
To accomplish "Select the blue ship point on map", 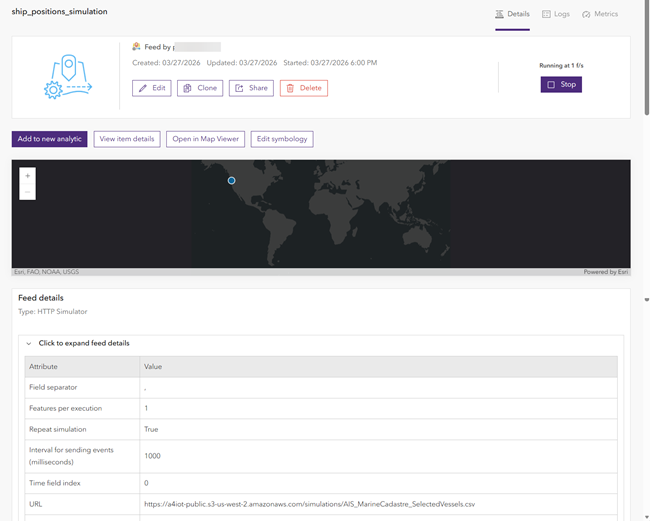I will tap(231, 180).
